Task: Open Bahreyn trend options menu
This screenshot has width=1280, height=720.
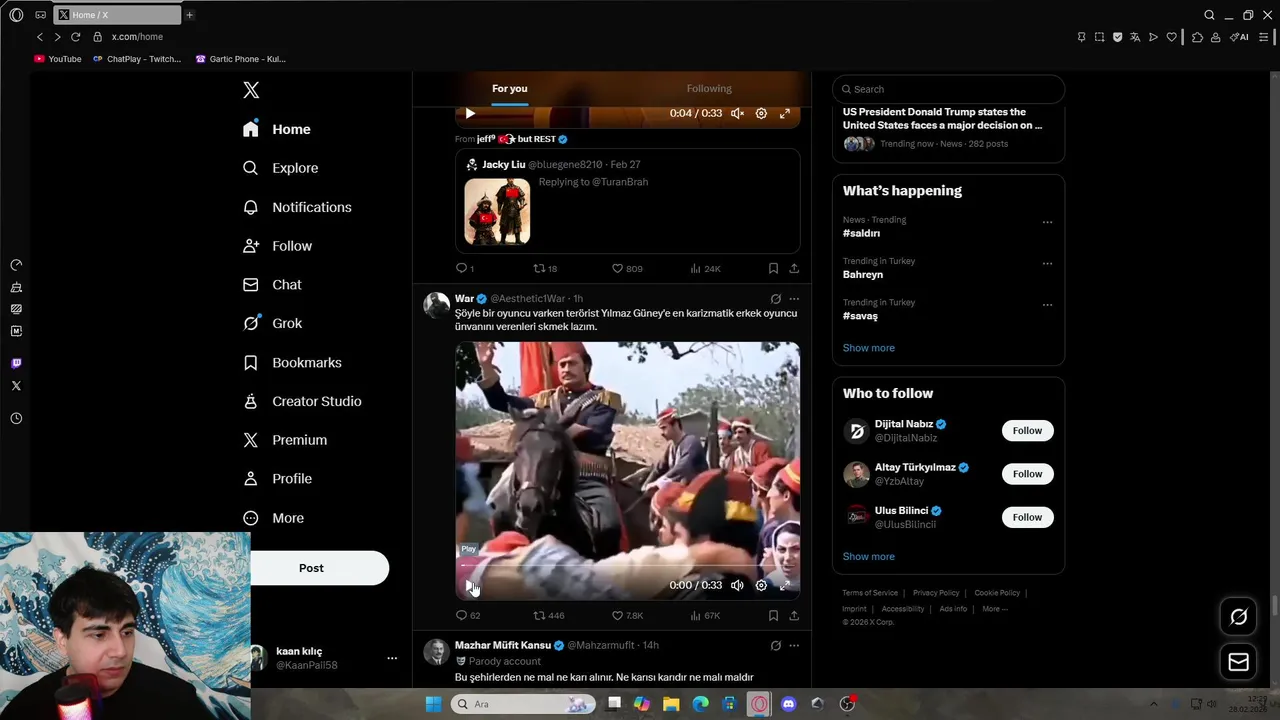Action: [1047, 263]
